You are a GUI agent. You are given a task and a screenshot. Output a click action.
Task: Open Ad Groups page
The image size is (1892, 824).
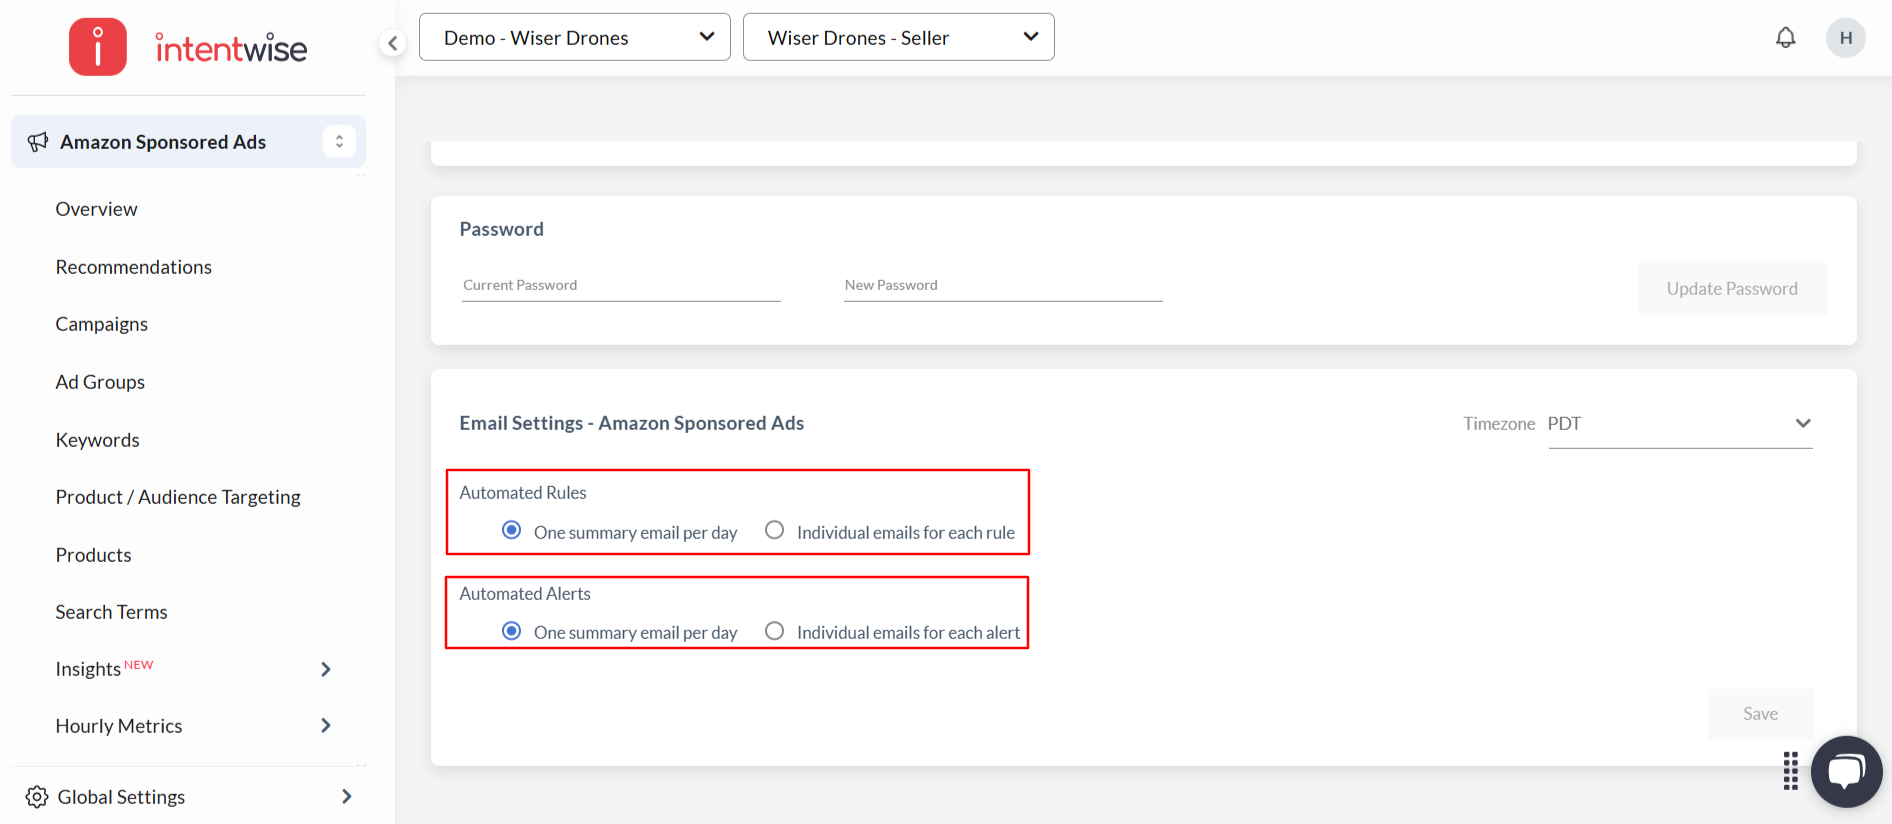pos(100,382)
